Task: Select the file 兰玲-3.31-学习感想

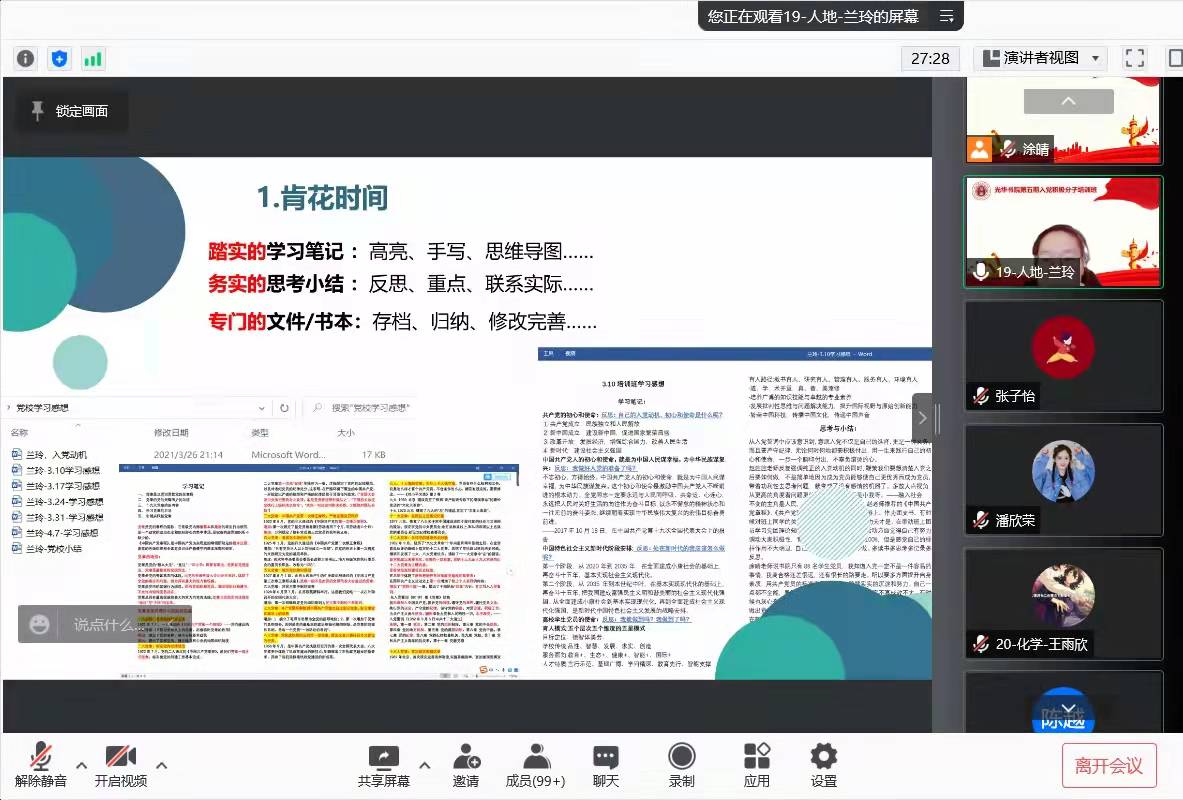Action: [x=57, y=517]
